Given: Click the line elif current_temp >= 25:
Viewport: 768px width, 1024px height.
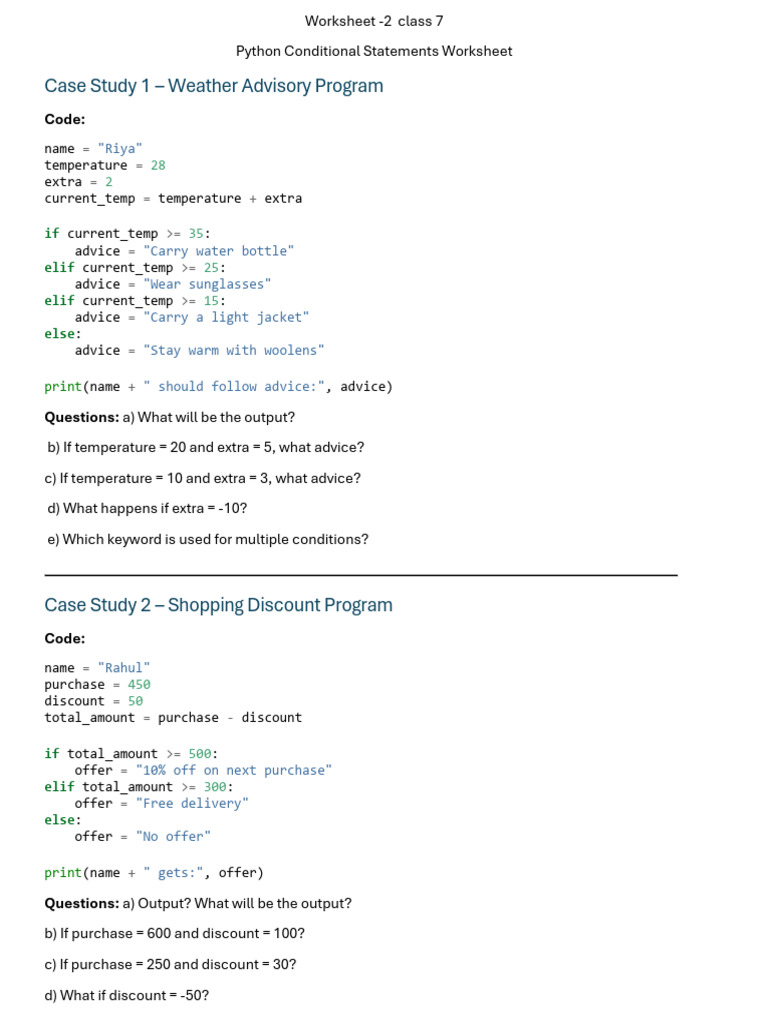Looking at the screenshot, I should pyautogui.click(x=135, y=268).
